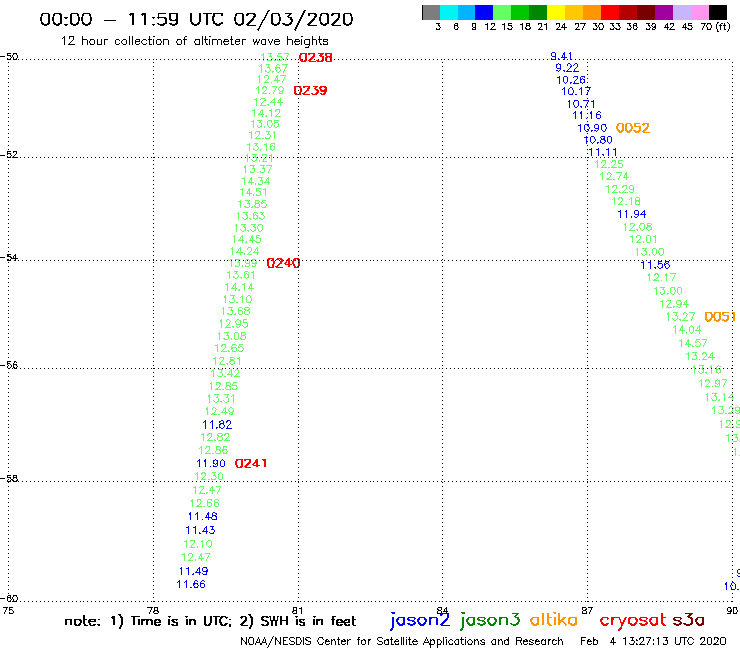Click the red time marker 0241

coord(251,464)
